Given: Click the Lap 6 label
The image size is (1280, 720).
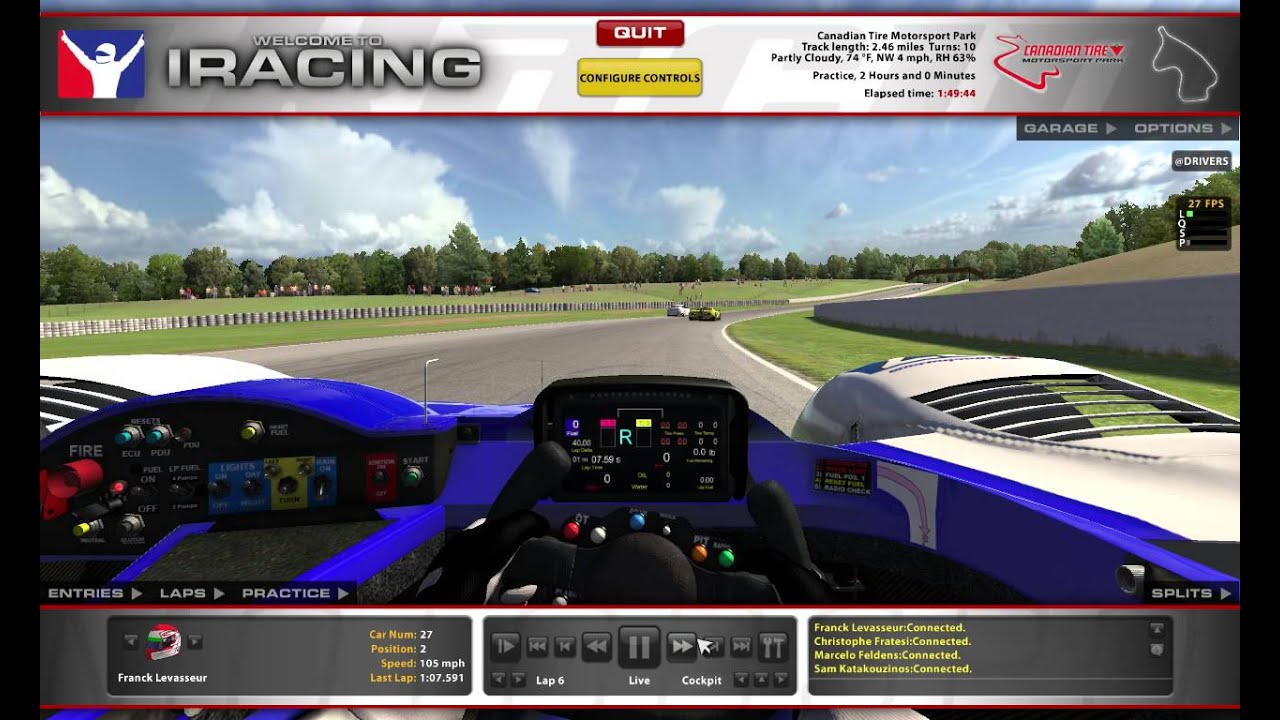Looking at the screenshot, I should tap(550, 680).
